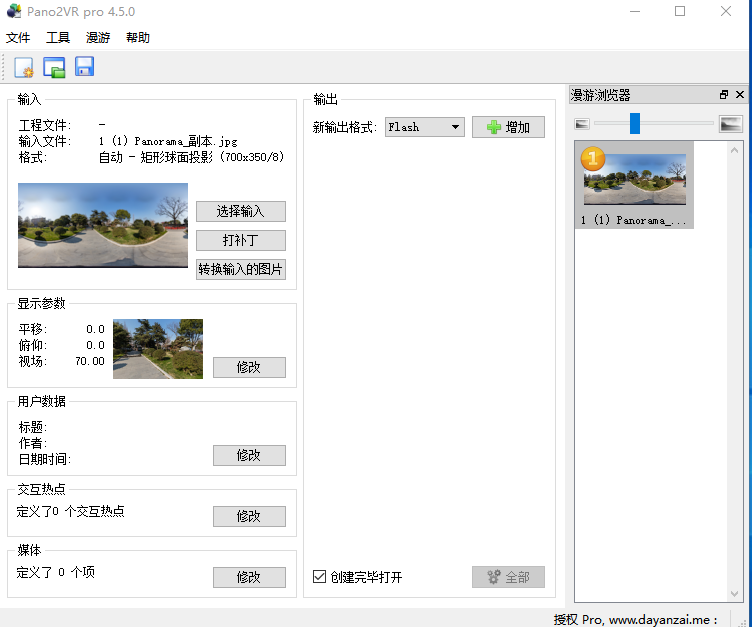Open the 新输出格式 Flash dropdown
Viewport: 752px width, 627px height.
point(425,127)
